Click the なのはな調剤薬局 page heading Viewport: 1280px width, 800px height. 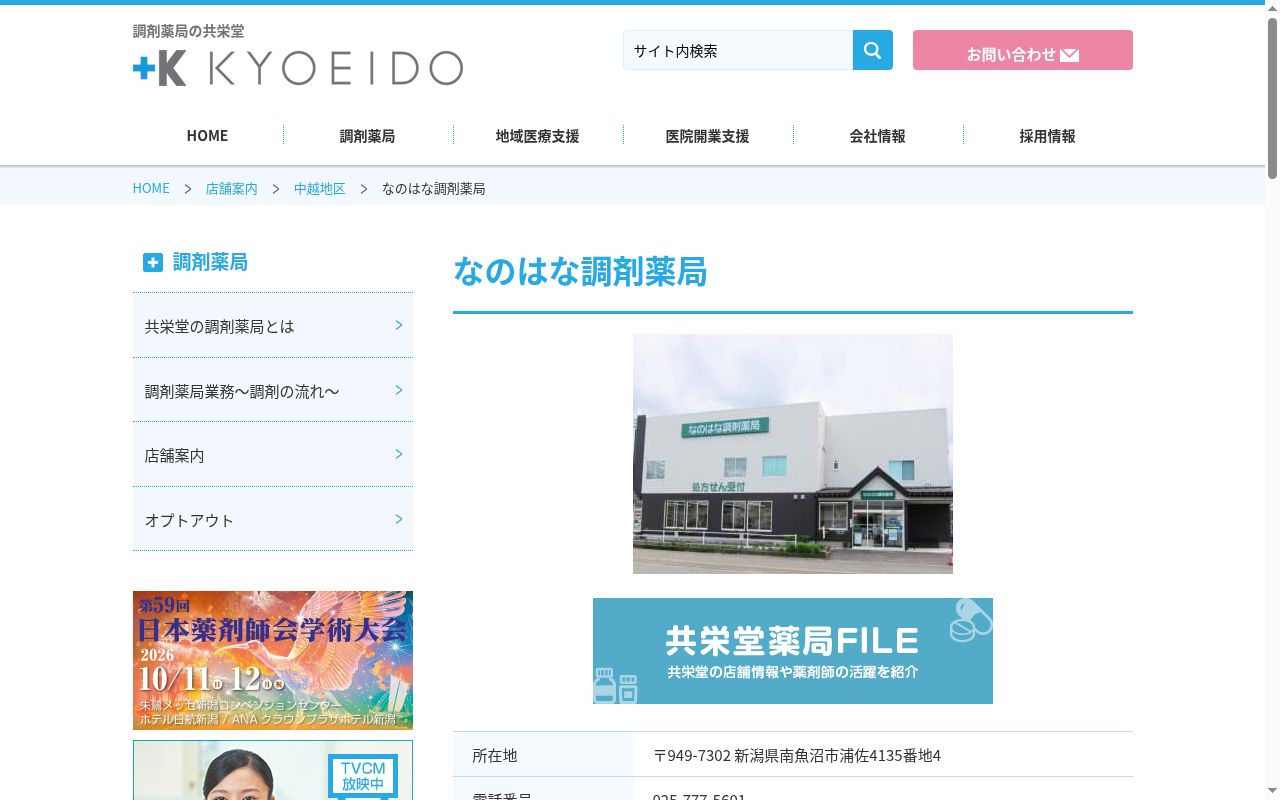click(580, 272)
